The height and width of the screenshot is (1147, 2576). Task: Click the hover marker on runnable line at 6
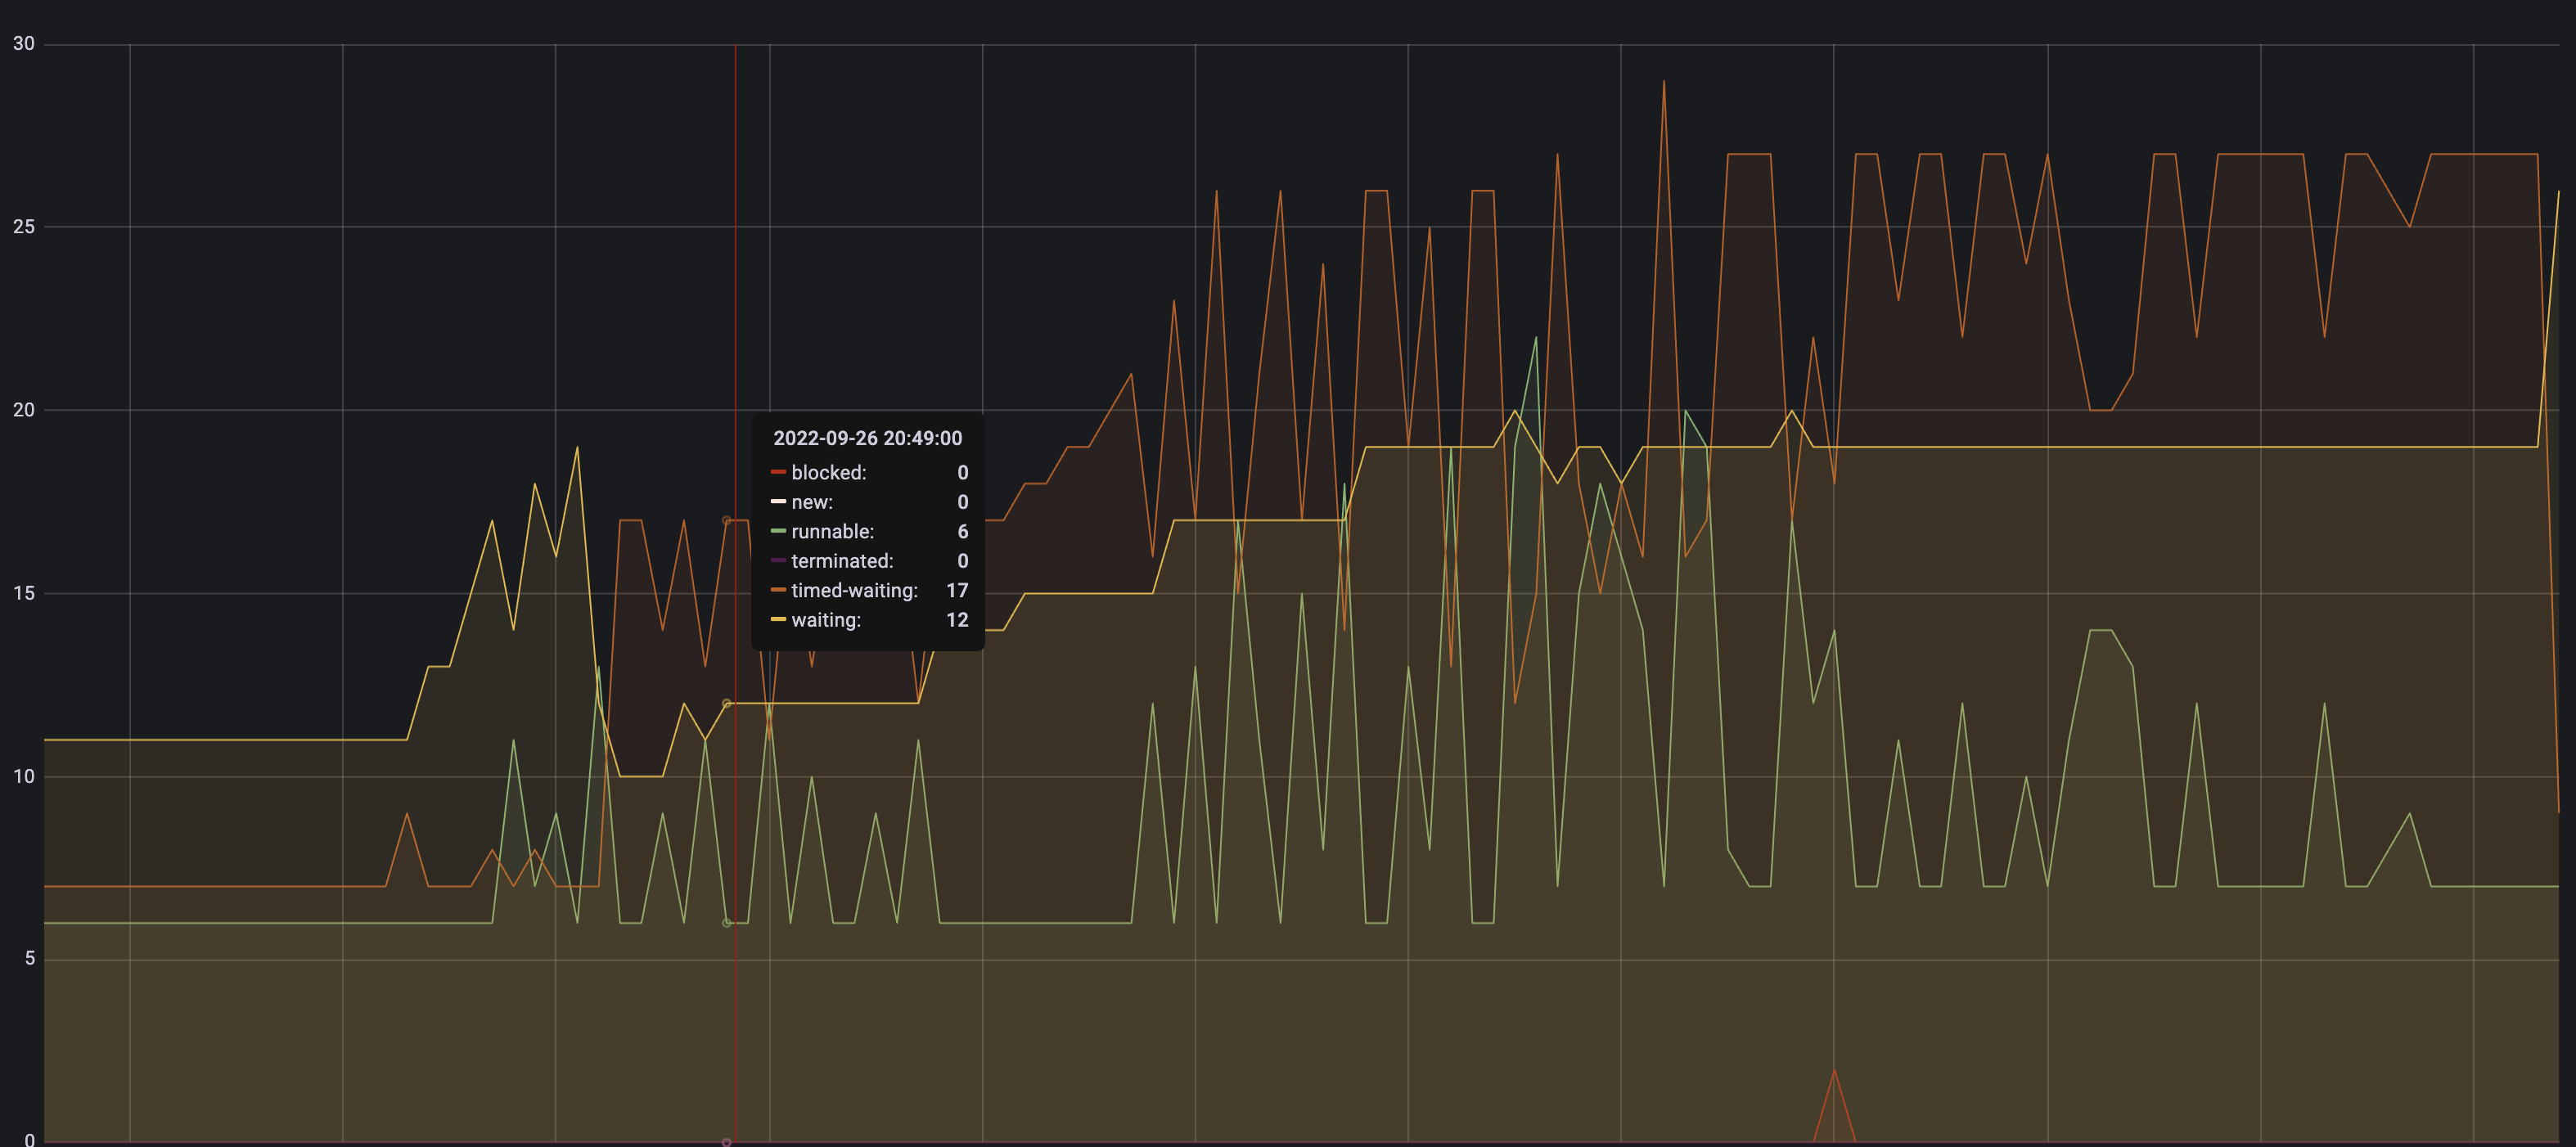[727, 922]
